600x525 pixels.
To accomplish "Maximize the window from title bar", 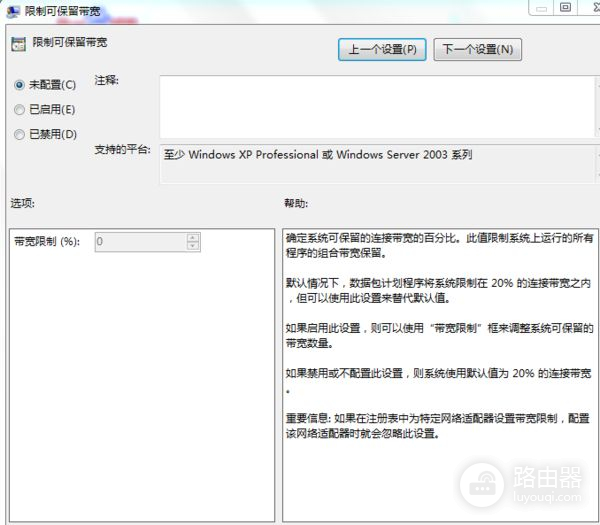I will click(x=565, y=7).
